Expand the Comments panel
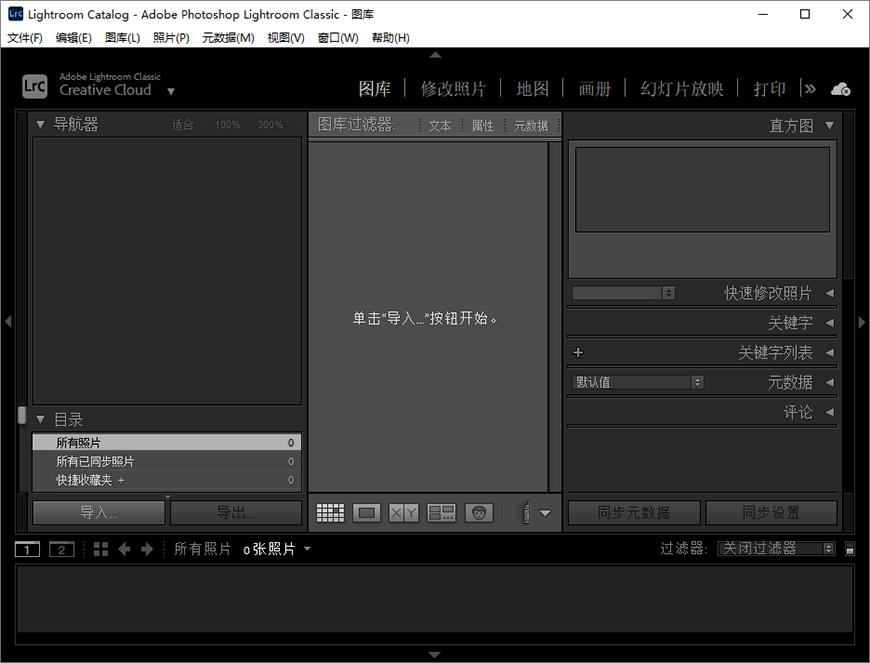870x663 pixels. [829, 412]
